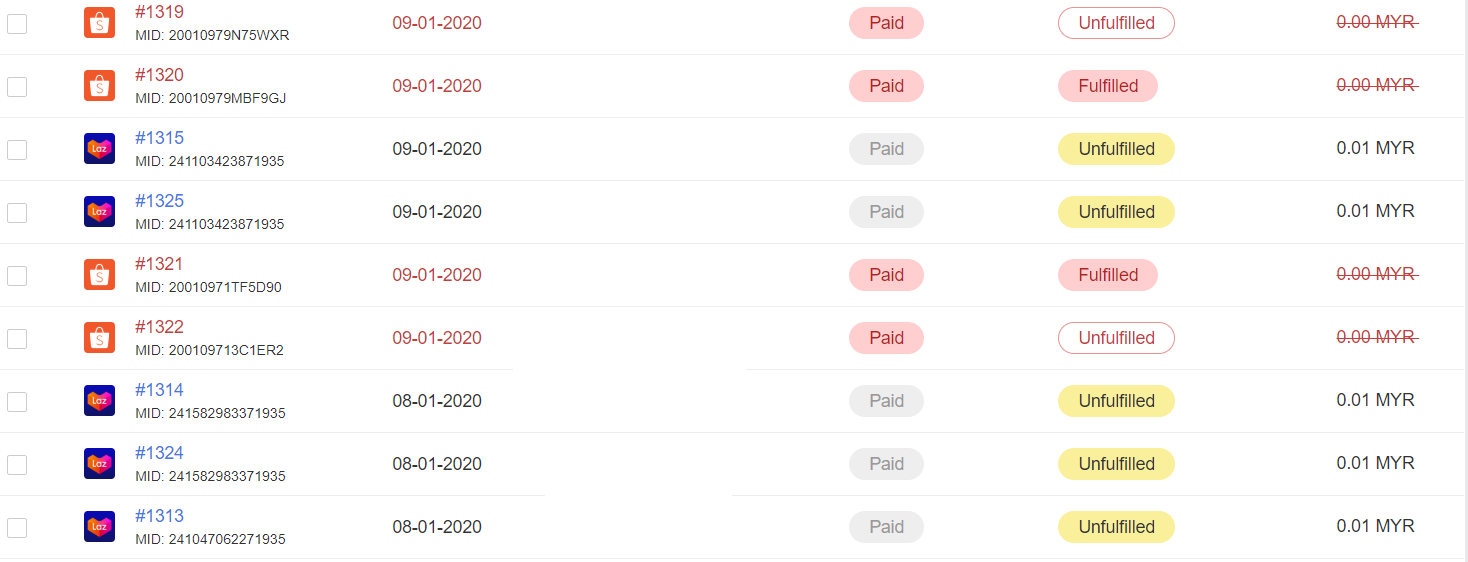This screenshot has height=562, width=1468.
Task: Open order #1320 details link
Action: (160, 75)
